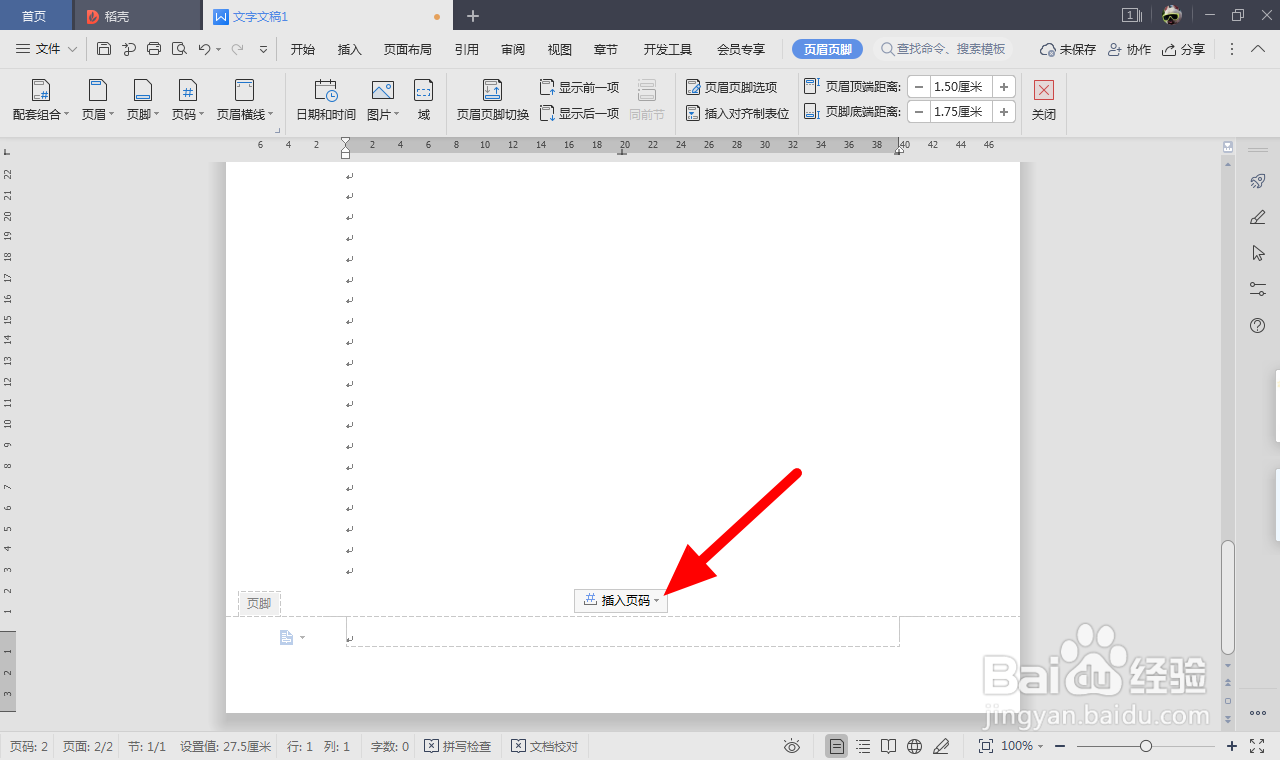Click 页眉页脚切换 to switch header/footer
The height and width of the screenshot is (760, 1280).
click(x=491, y=100)
